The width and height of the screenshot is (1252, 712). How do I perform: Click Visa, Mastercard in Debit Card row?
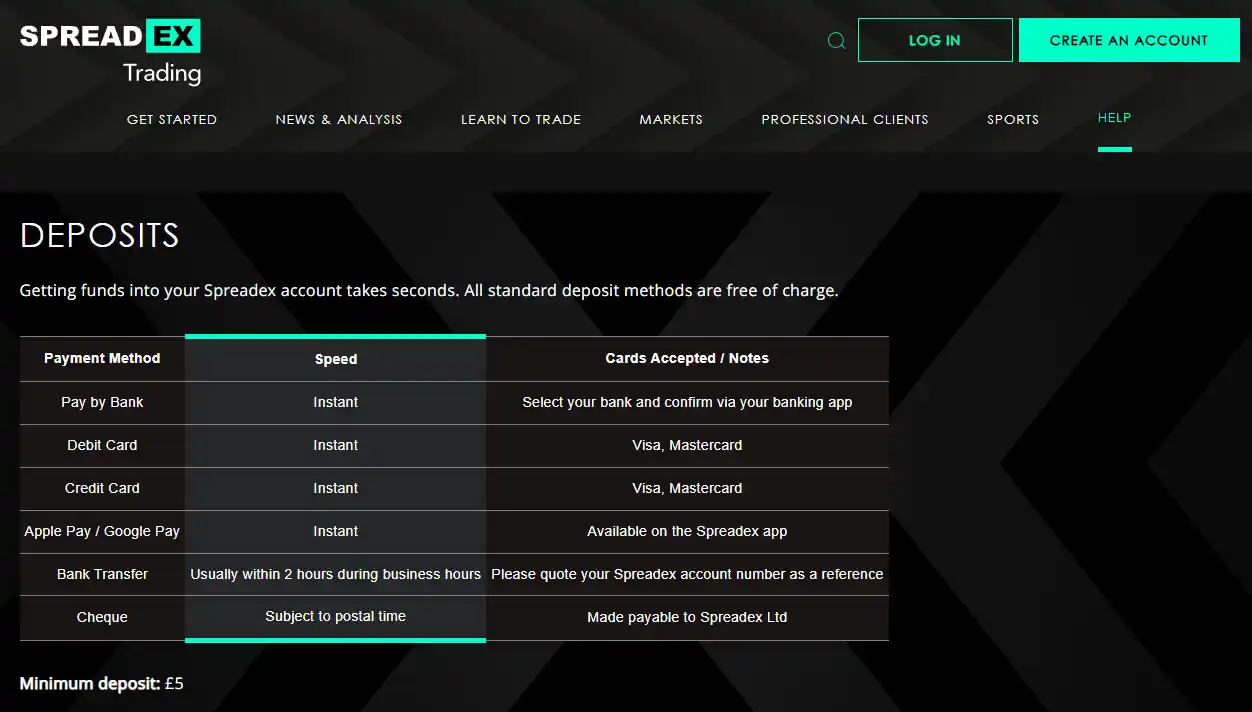click(687, 445)
